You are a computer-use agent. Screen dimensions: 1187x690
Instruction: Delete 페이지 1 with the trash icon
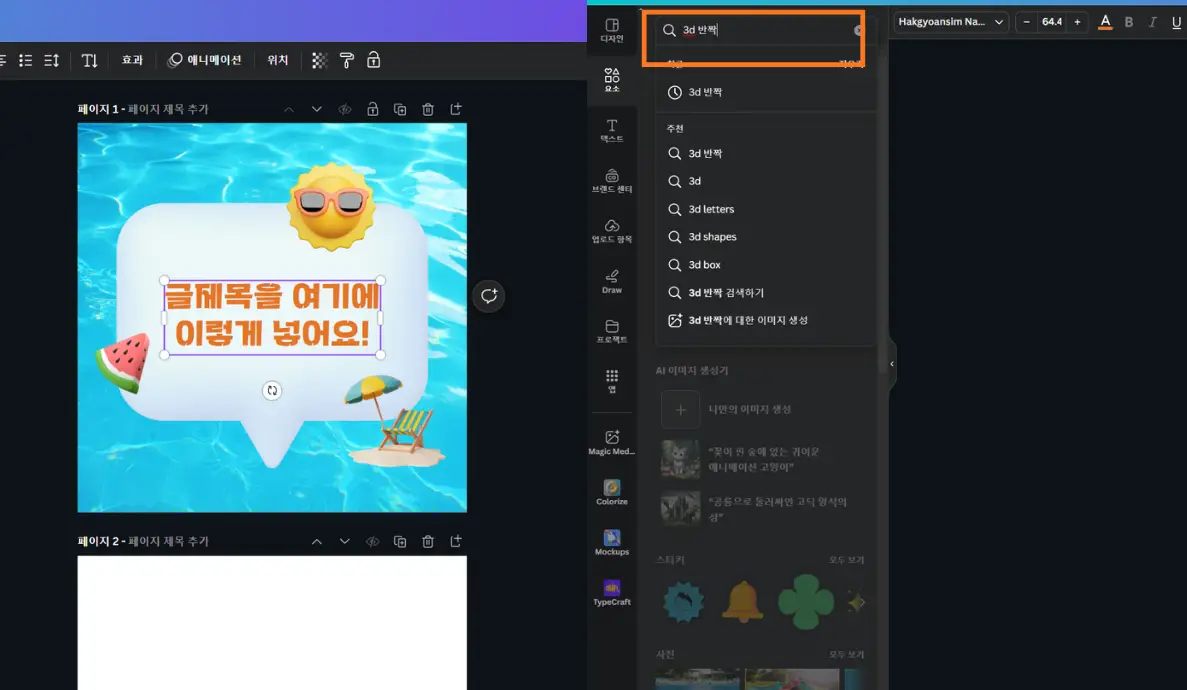click(428, 108)
